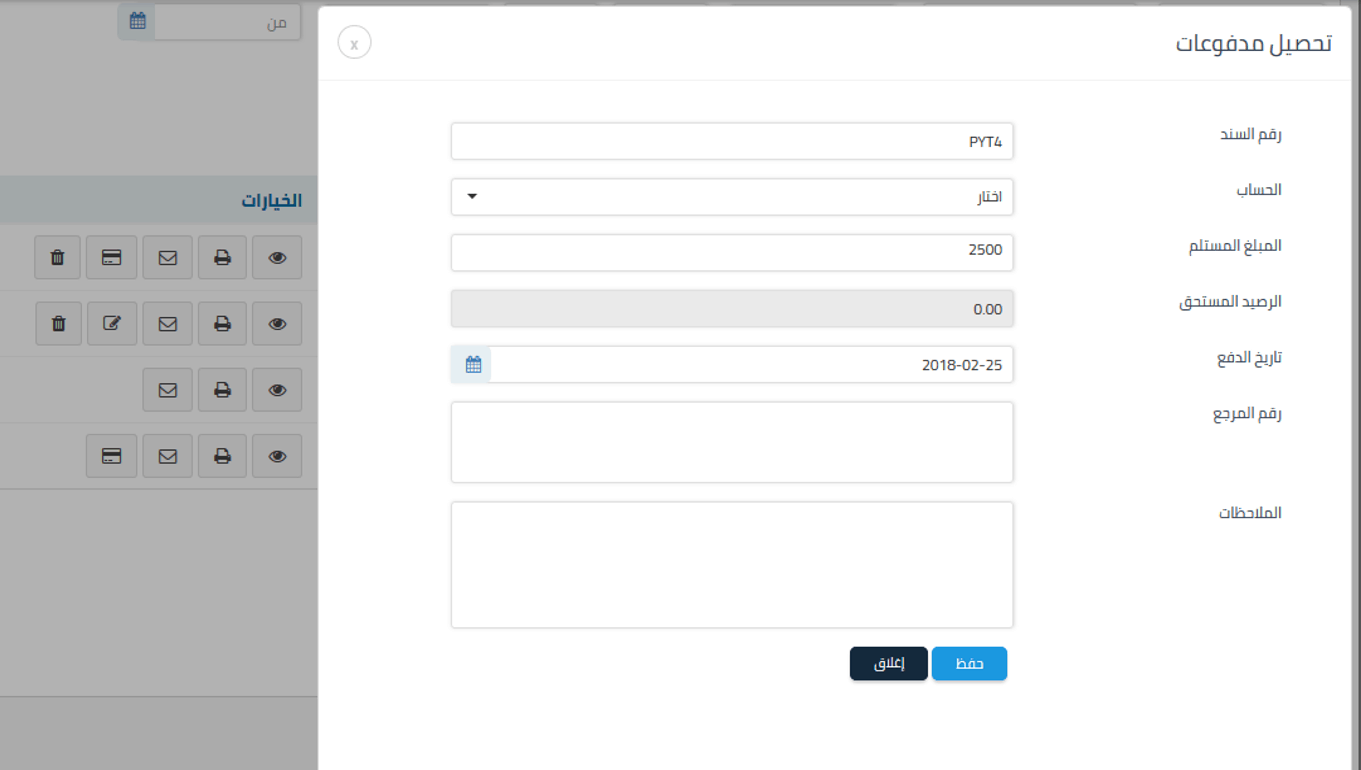Image resolution: width=1361 pixels, height=770 pixels.
Task: Click the رقم السند field containing PYT4
Action: point(732,141)
